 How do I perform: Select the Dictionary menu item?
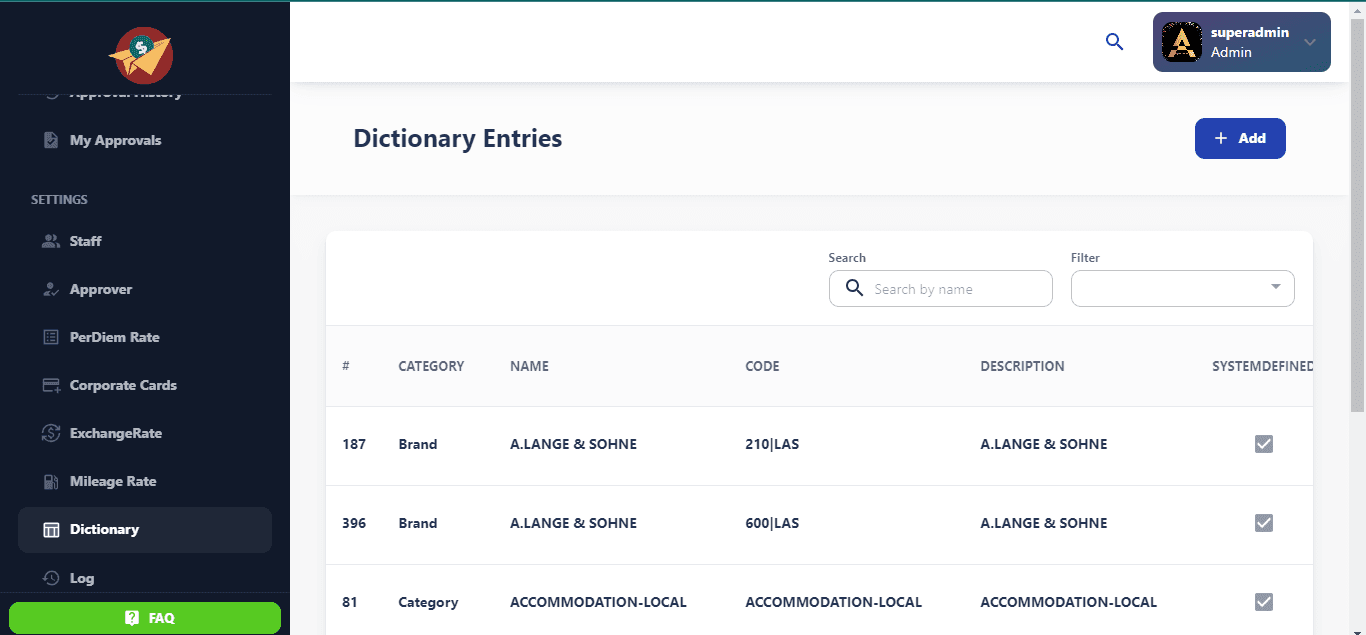104,529
